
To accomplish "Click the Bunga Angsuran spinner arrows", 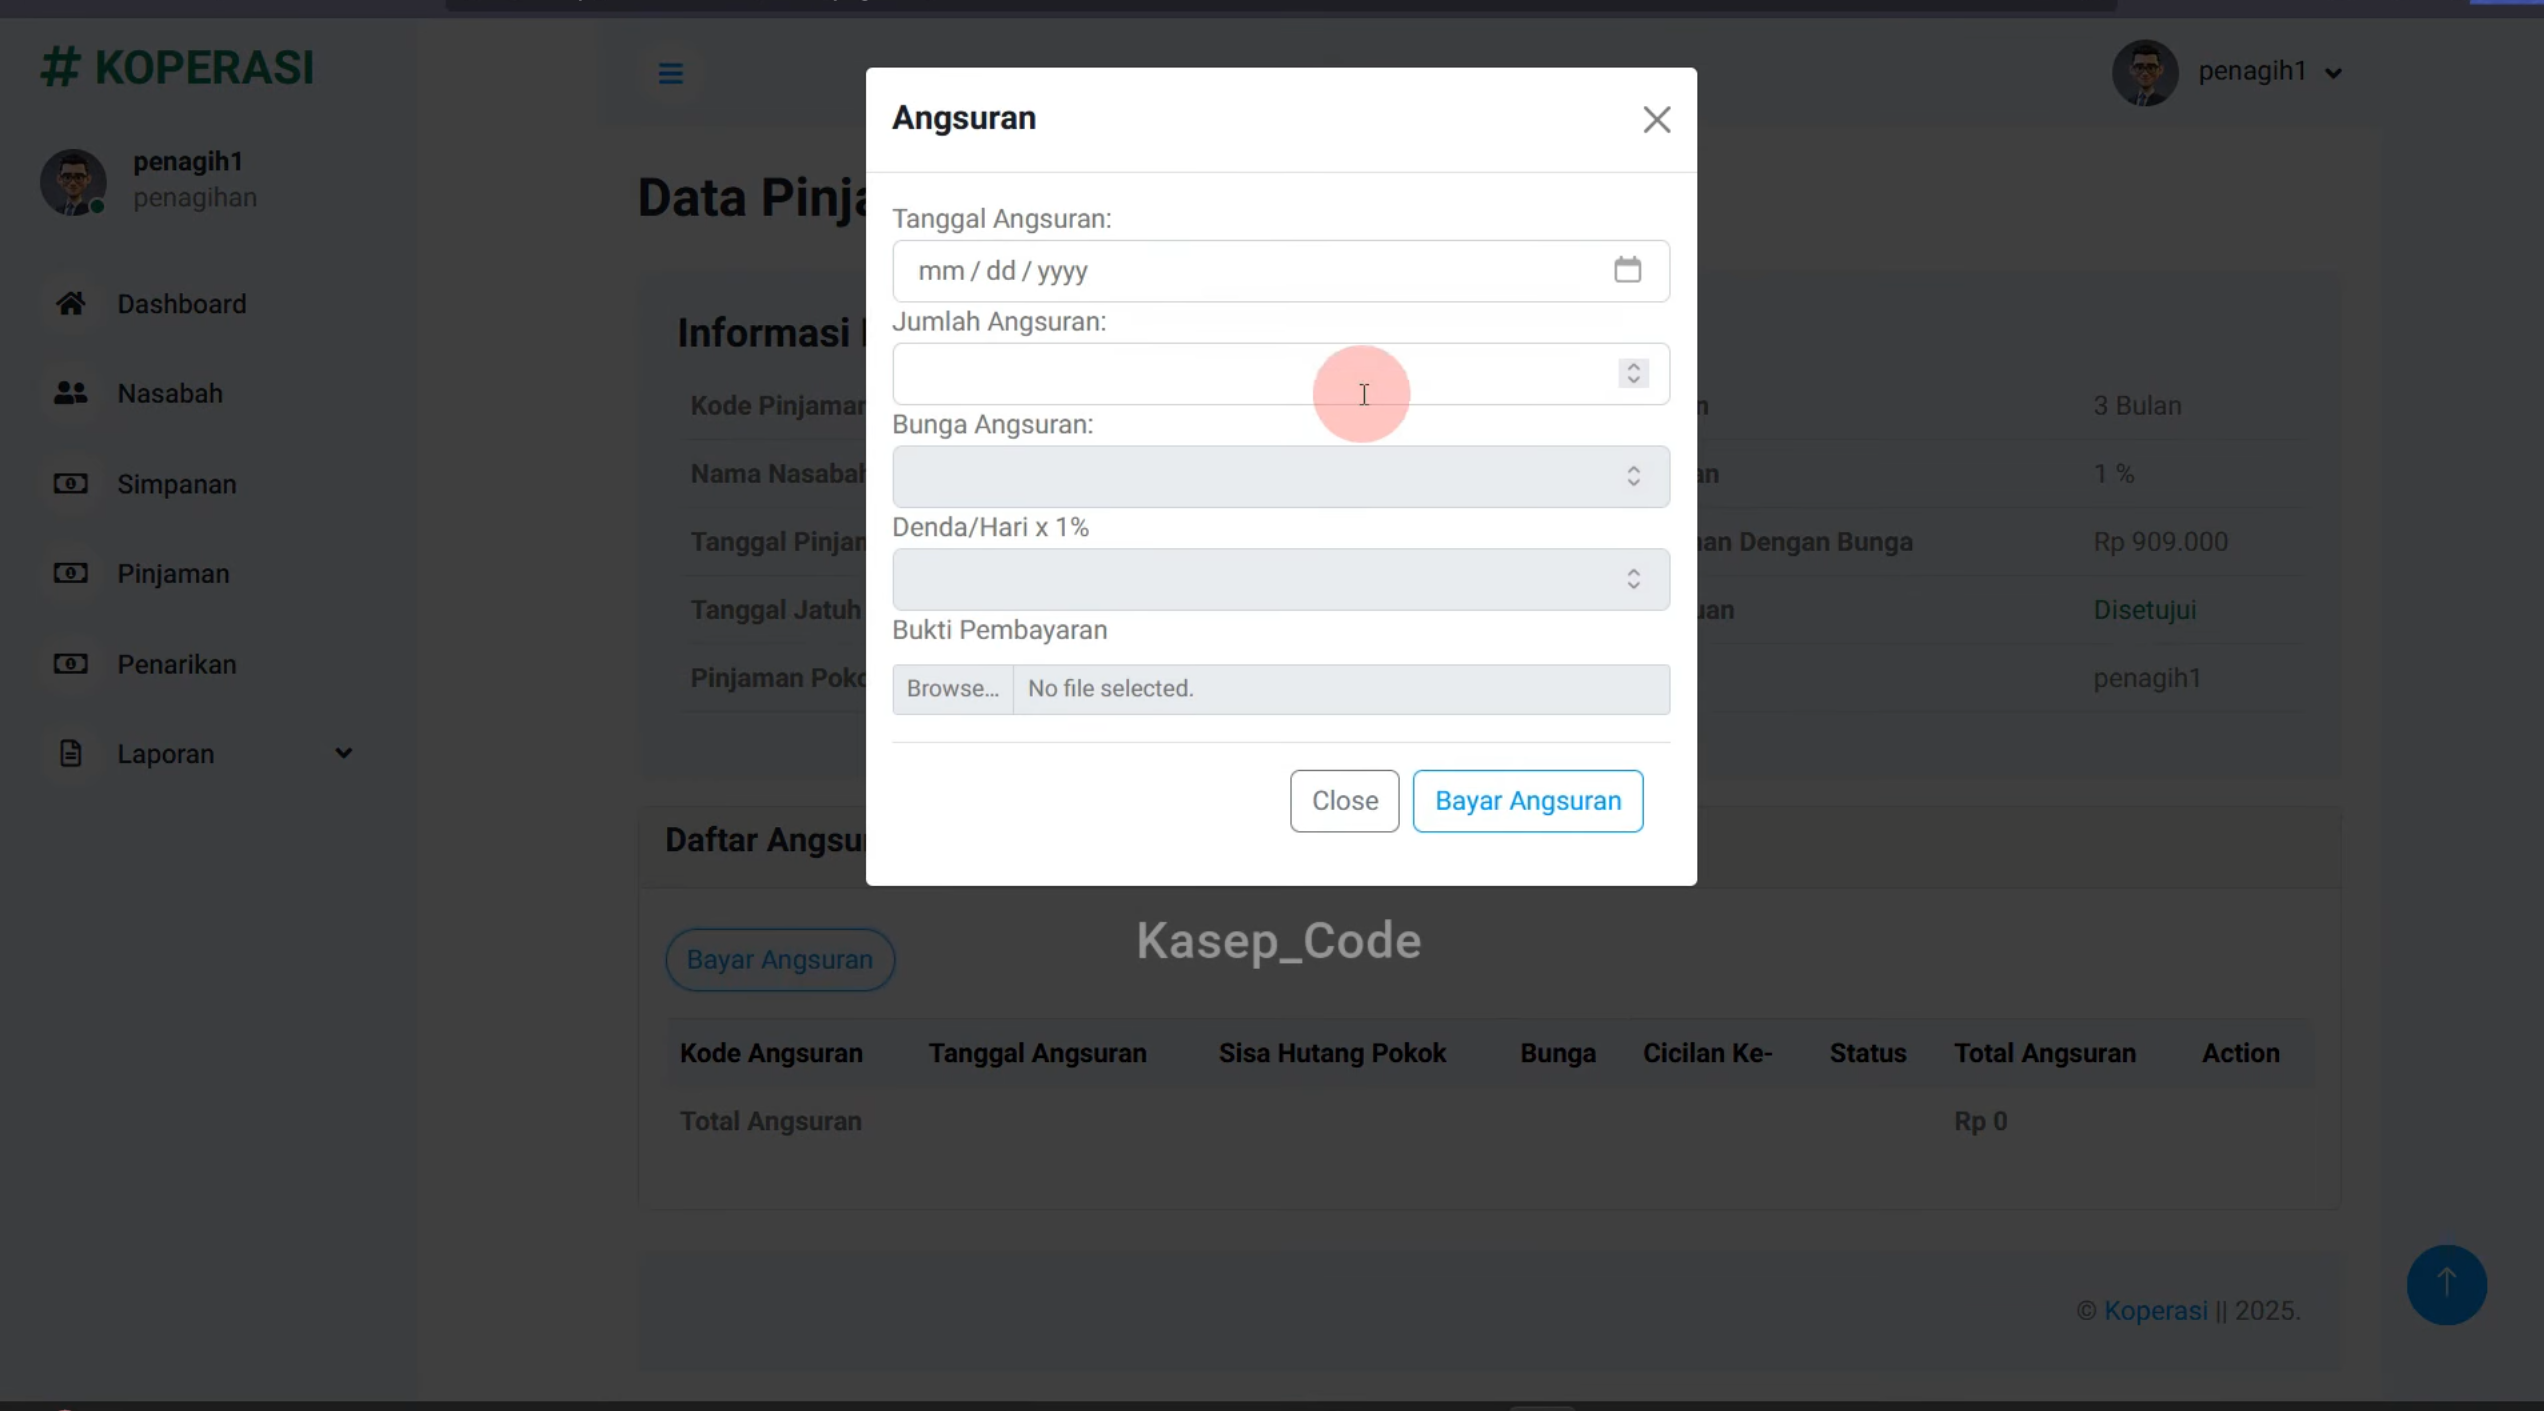I will tap(1633, 476).
